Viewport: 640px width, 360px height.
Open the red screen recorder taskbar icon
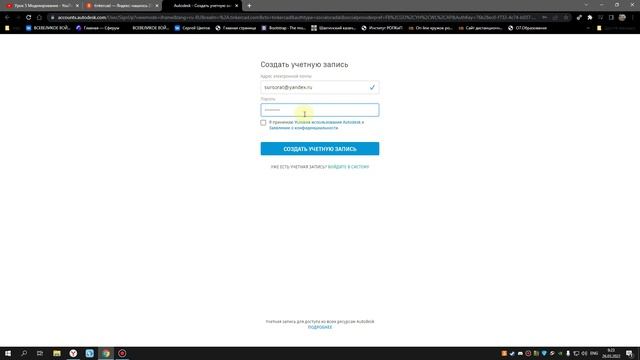point(122,353)
